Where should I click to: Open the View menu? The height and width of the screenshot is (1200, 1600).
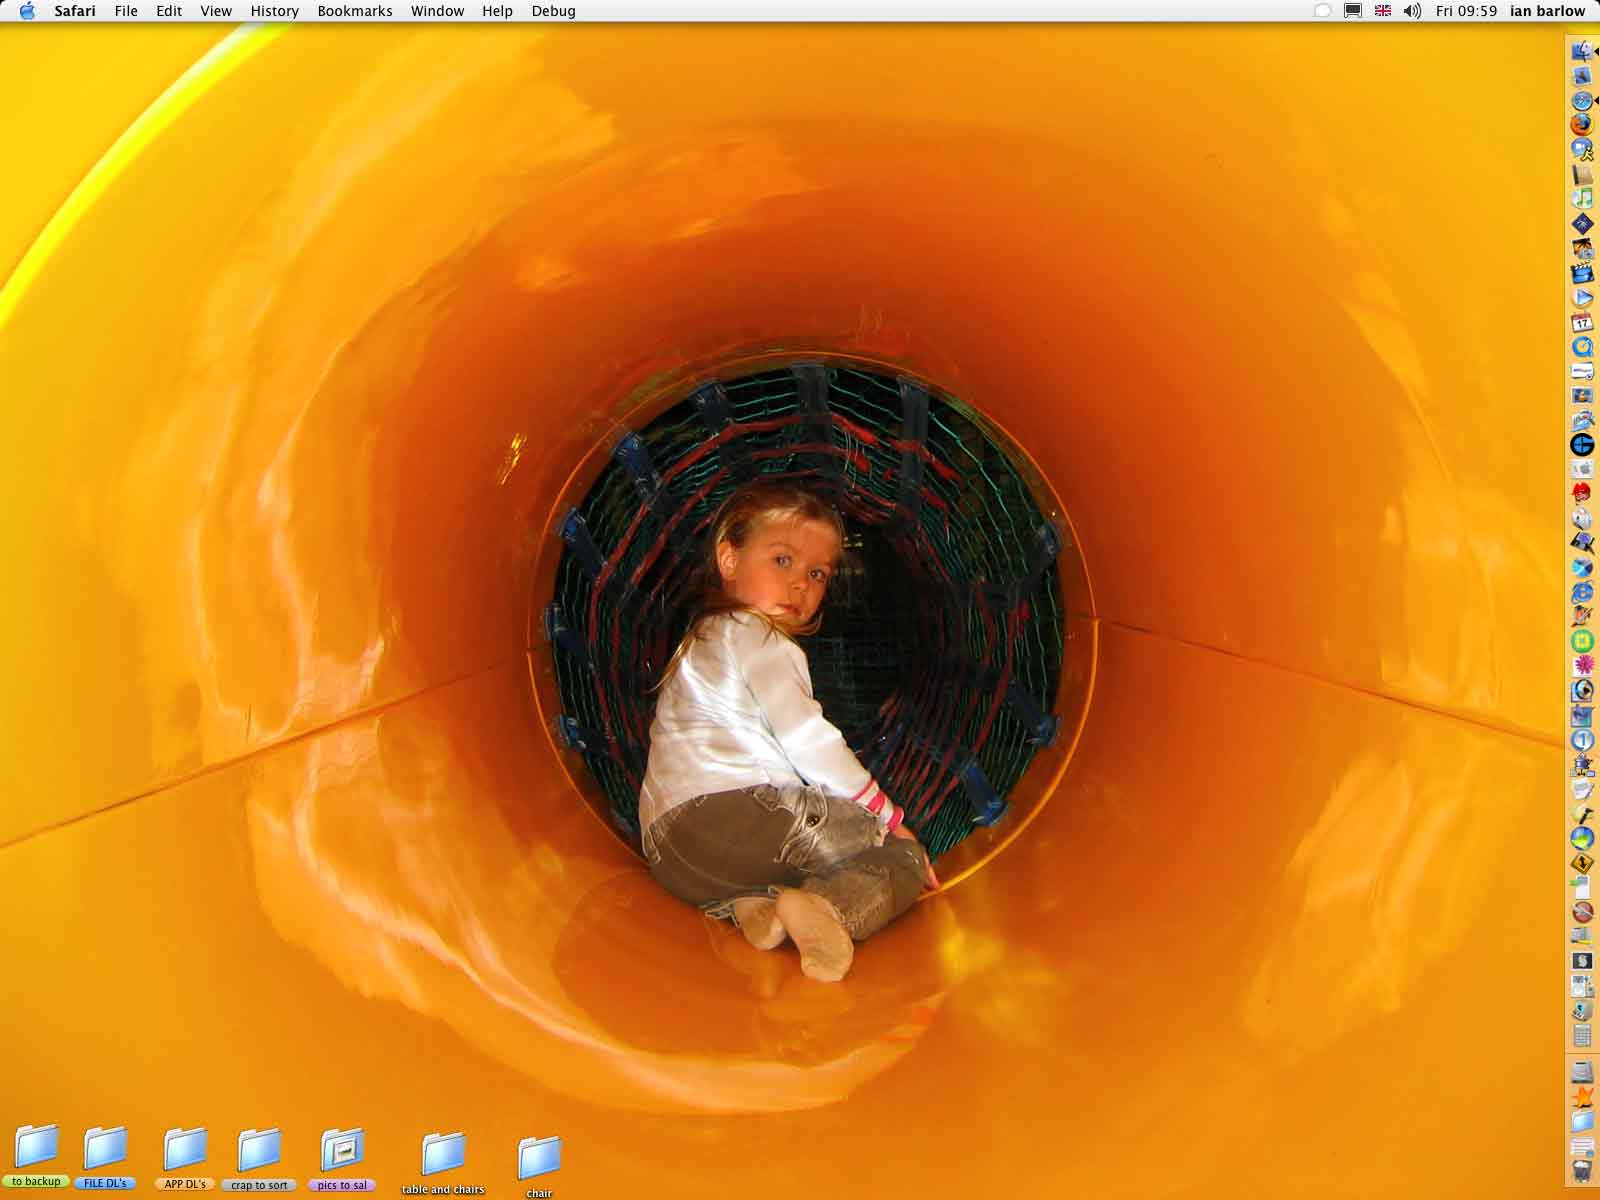(x=216, y=11)
